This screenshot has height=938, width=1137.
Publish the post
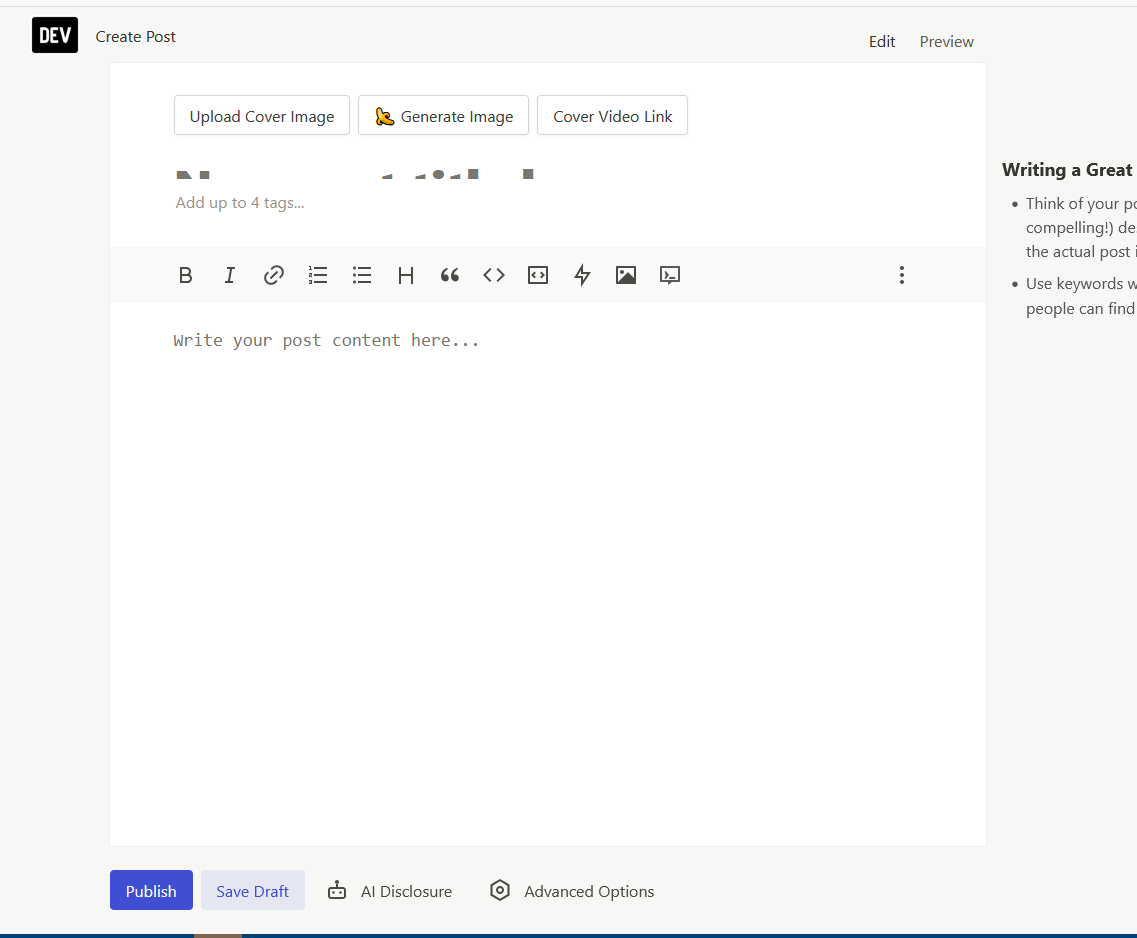tap(152, 890)
